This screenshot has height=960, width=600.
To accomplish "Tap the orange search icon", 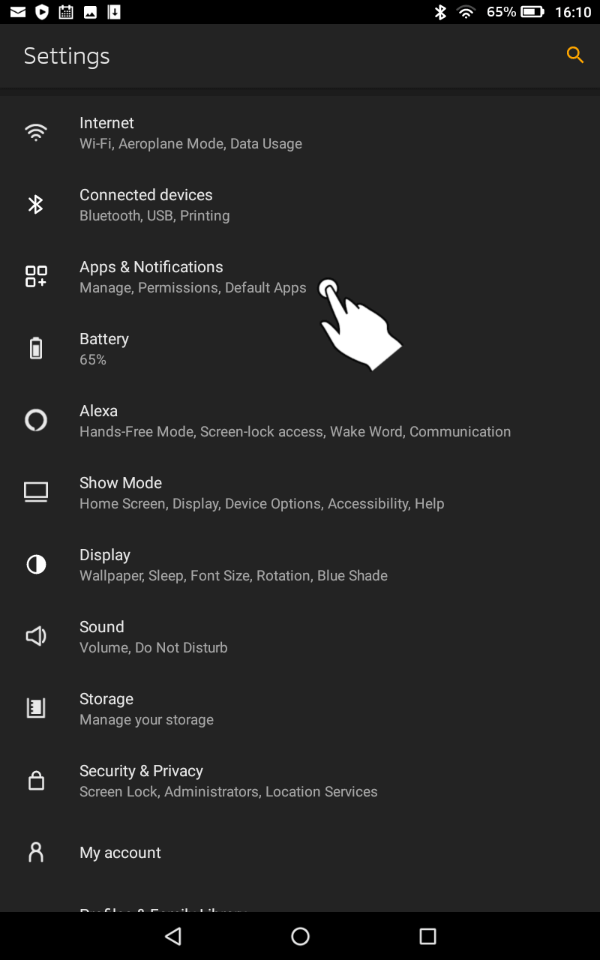I will 574,55.
